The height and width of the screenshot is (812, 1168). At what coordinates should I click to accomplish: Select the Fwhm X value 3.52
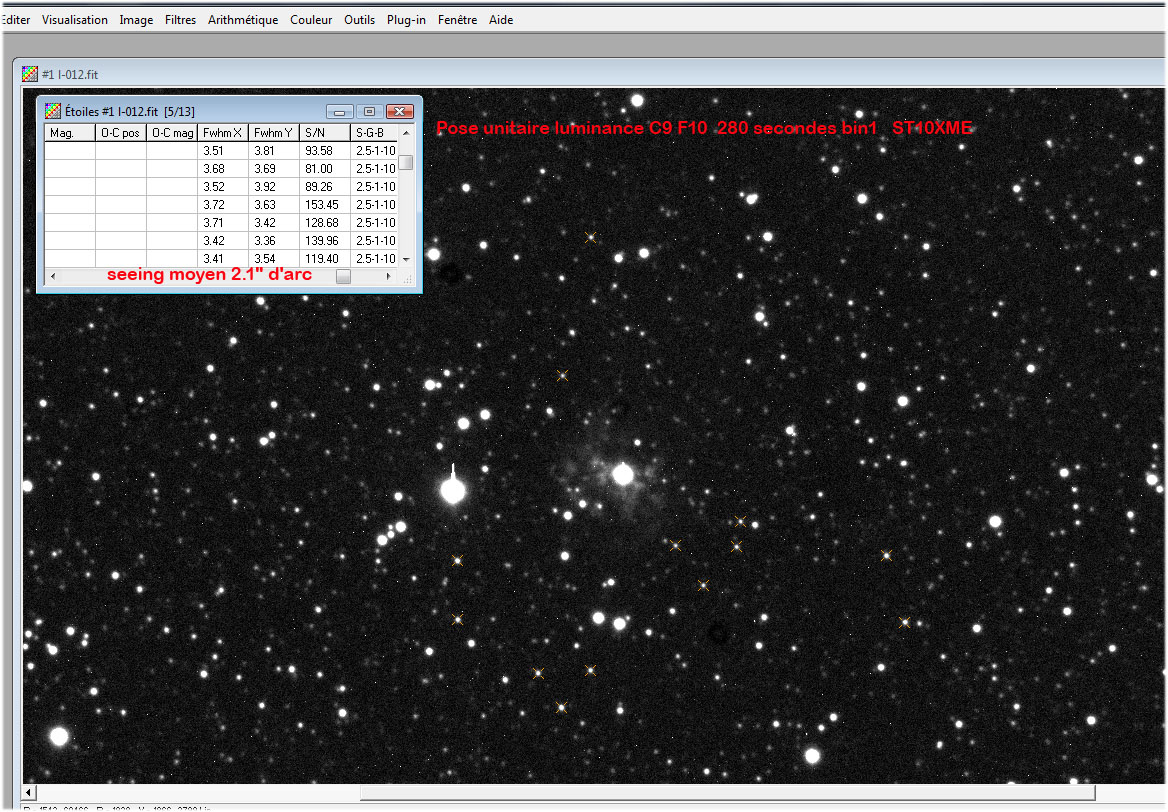pyautogui.click(x=214, y=186)
